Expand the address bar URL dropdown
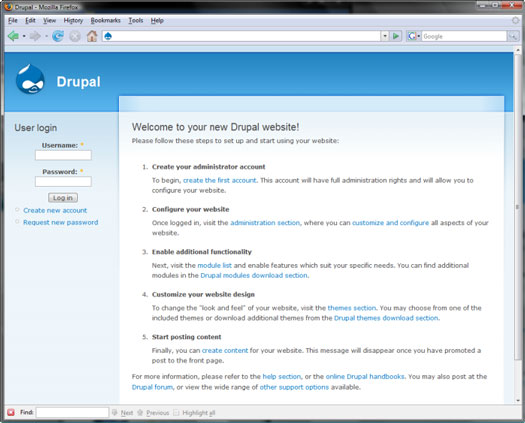525x423 pixels. click(x=385, y=36)
